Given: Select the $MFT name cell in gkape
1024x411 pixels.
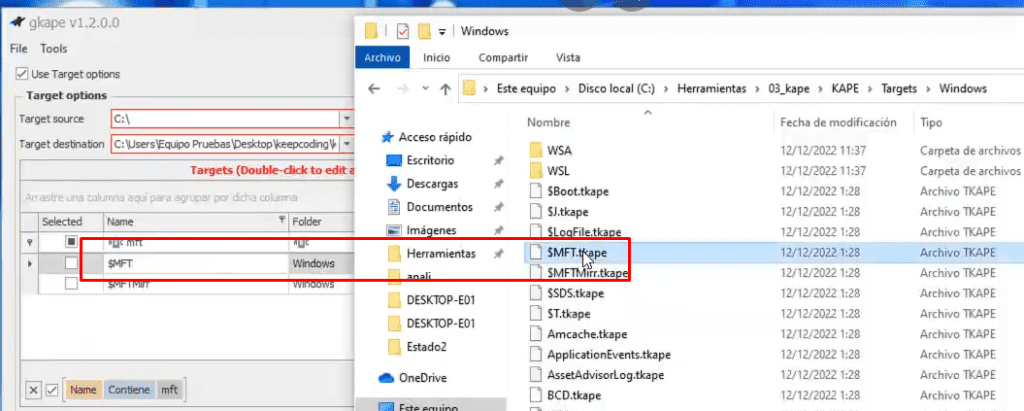Looking at the screenshot, I should 195,263.
